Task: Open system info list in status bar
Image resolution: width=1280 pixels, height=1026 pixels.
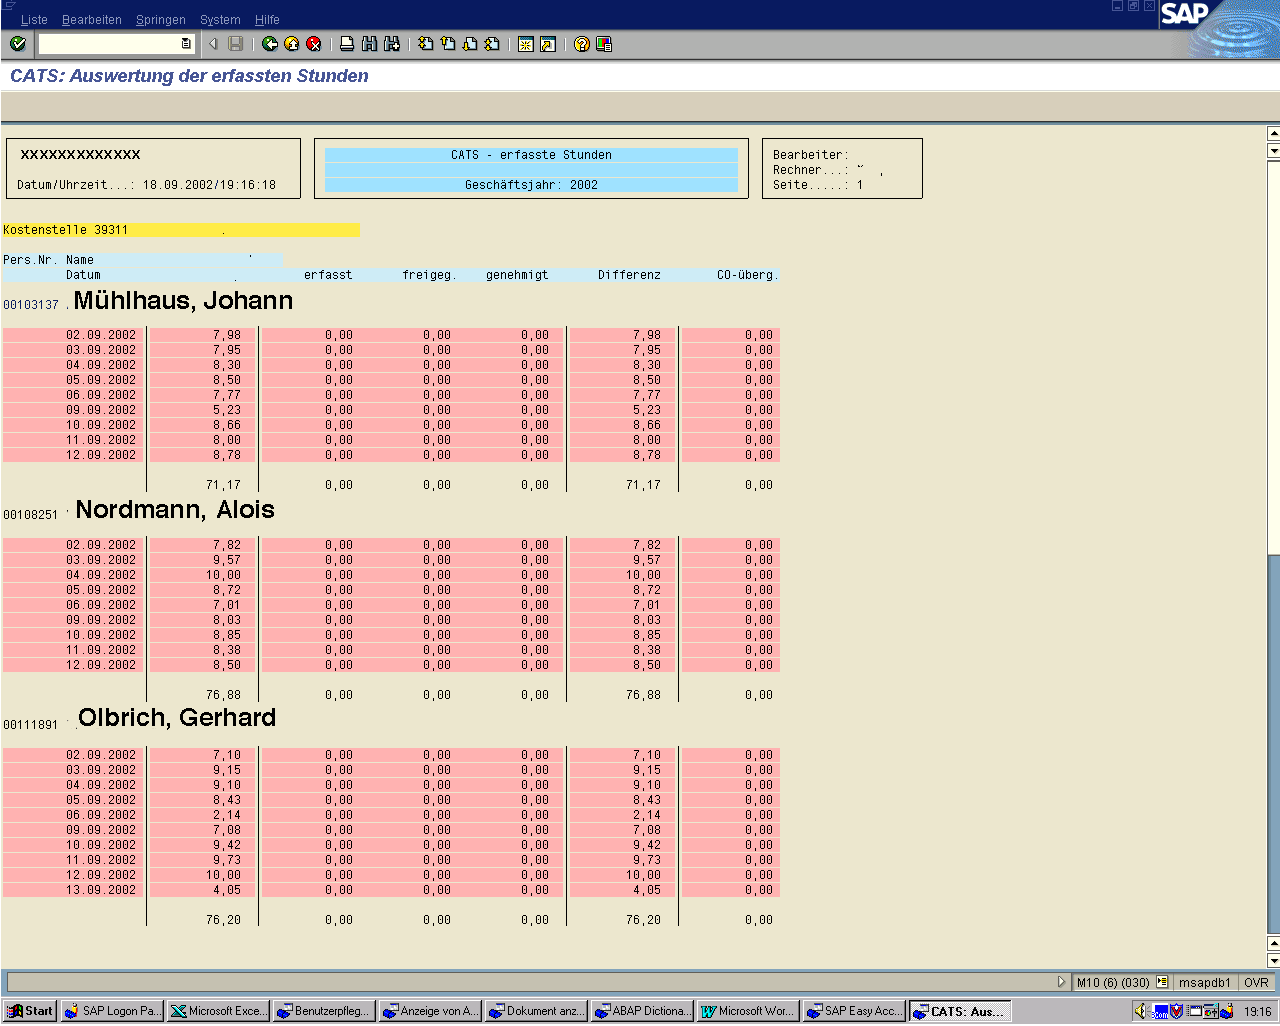Action: tap(1162, 982)
